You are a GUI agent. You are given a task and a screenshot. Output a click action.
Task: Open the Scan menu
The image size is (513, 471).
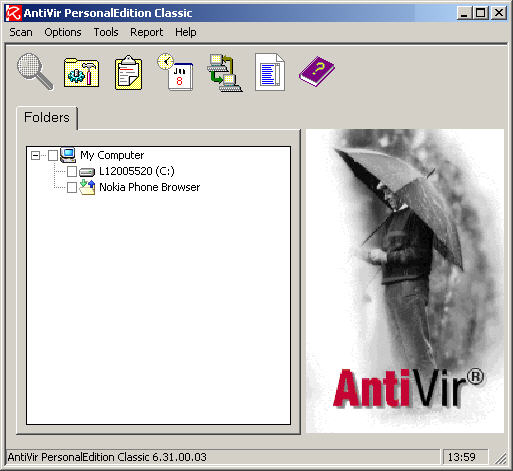pyautogui.click(x=21, y=32)
